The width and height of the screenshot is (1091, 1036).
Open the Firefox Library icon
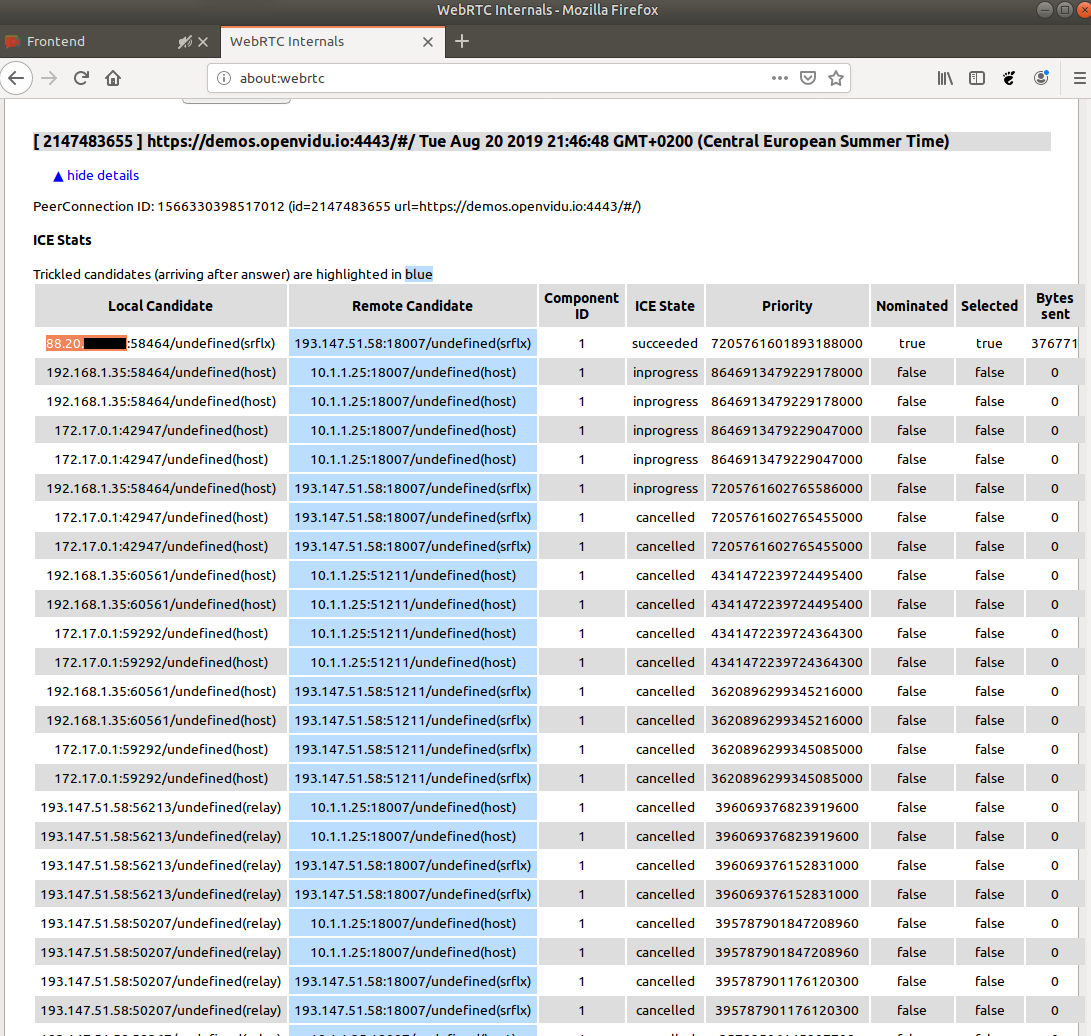tap(944, 77)
